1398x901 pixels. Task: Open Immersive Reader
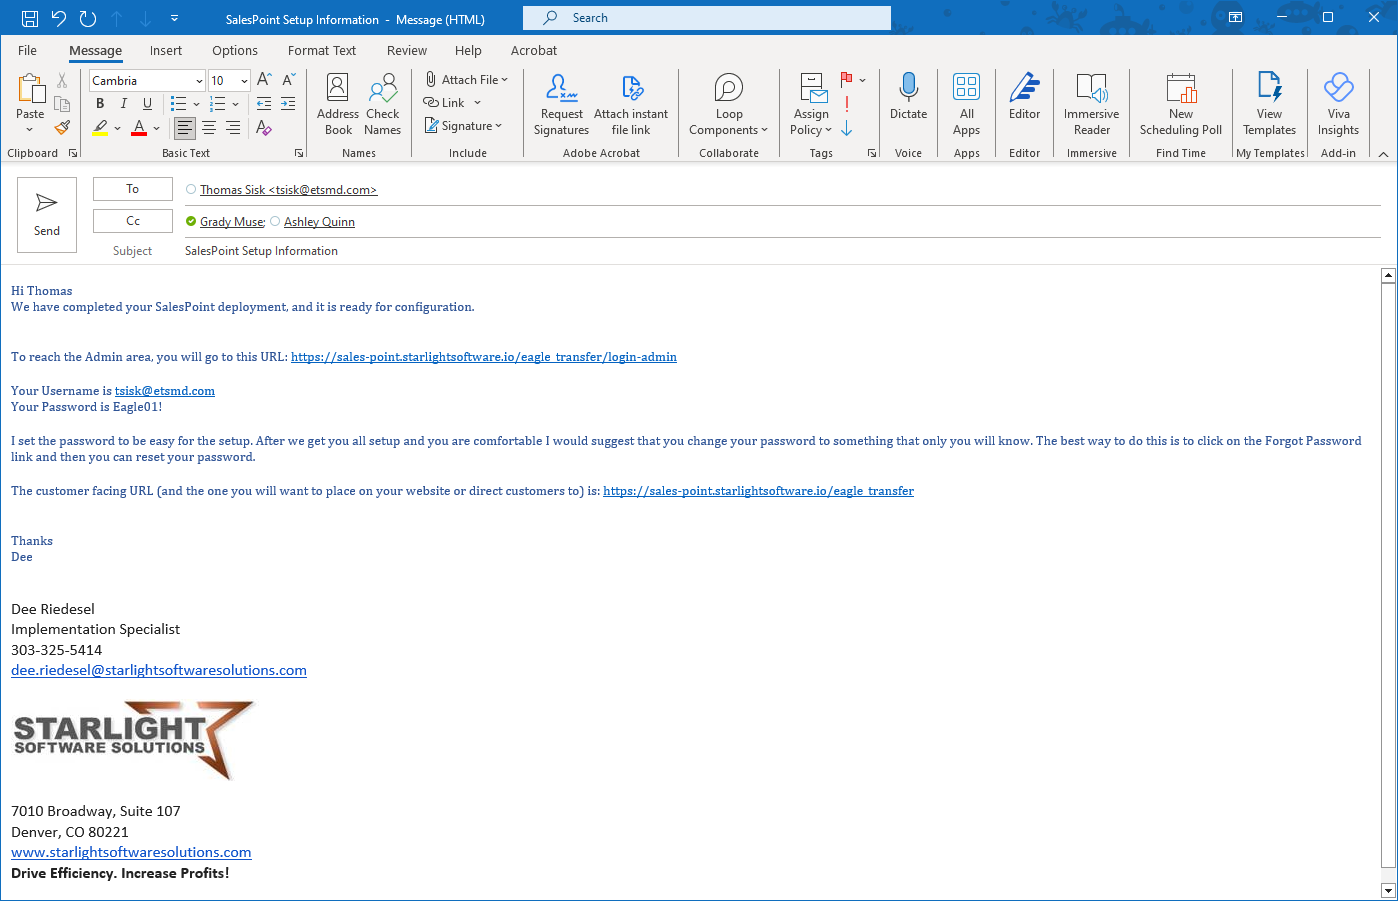[1092, 104]
